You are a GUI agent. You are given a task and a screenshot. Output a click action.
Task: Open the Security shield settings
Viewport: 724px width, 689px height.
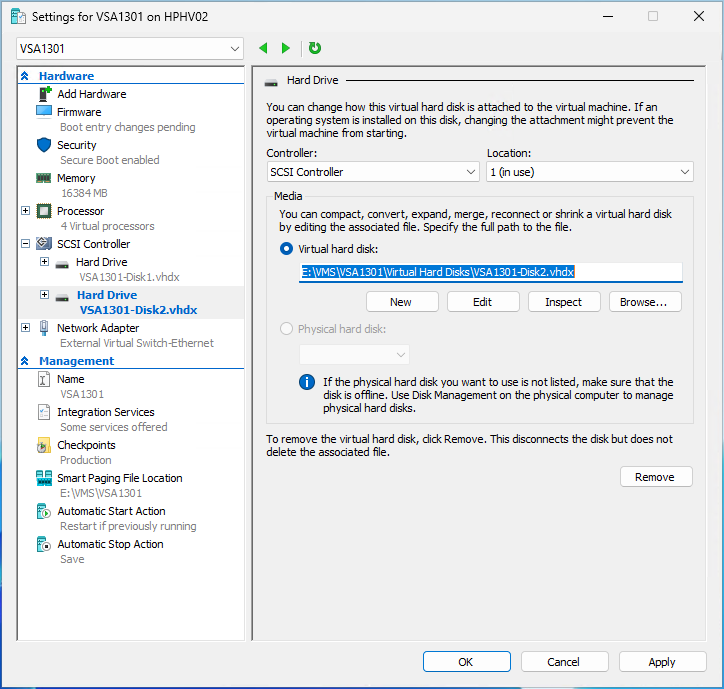pos(44,145)
